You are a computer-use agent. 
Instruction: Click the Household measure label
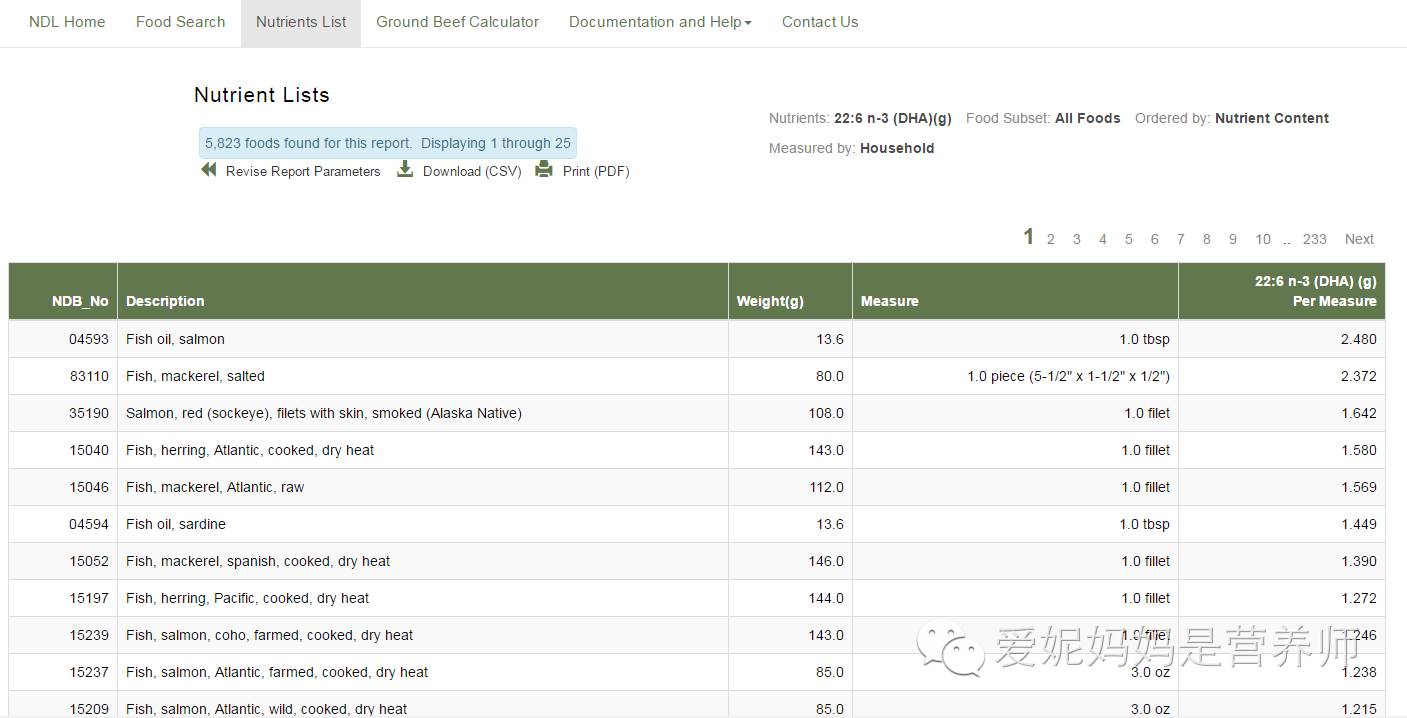click(x=897, y=148)
